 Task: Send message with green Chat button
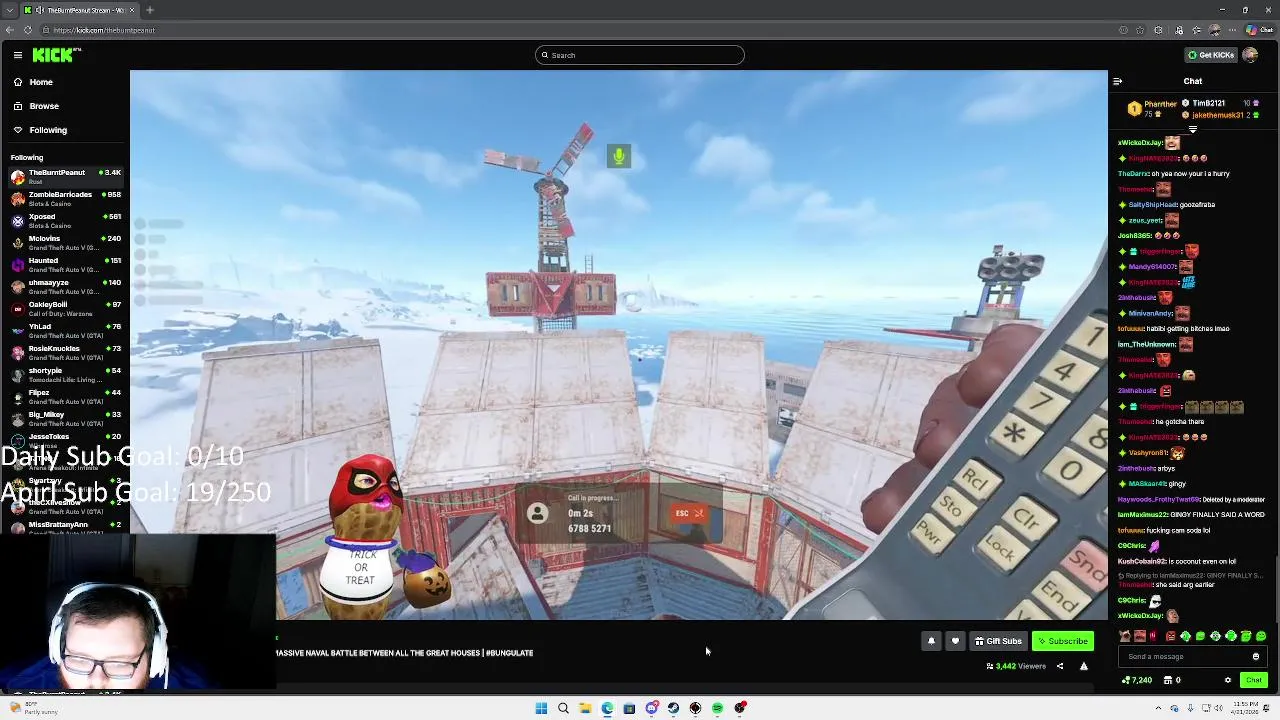[1253, 680]
